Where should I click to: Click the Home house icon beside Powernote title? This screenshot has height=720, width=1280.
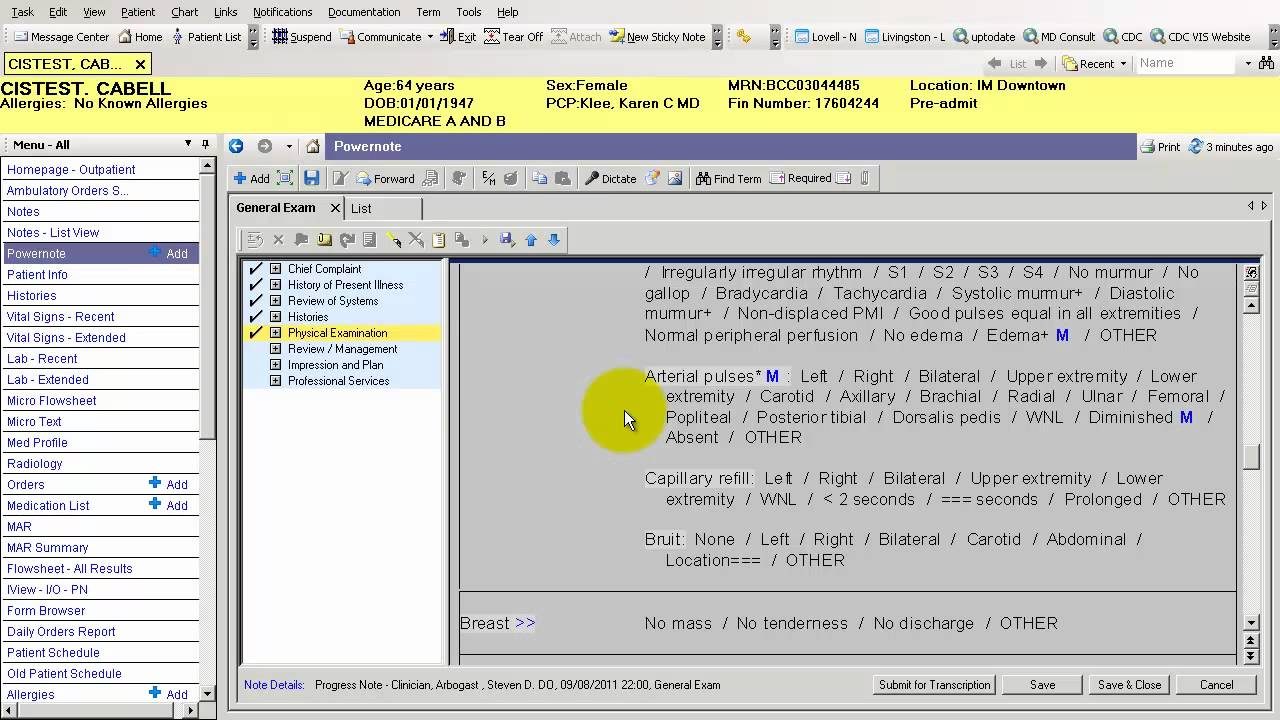pos(313,146)
